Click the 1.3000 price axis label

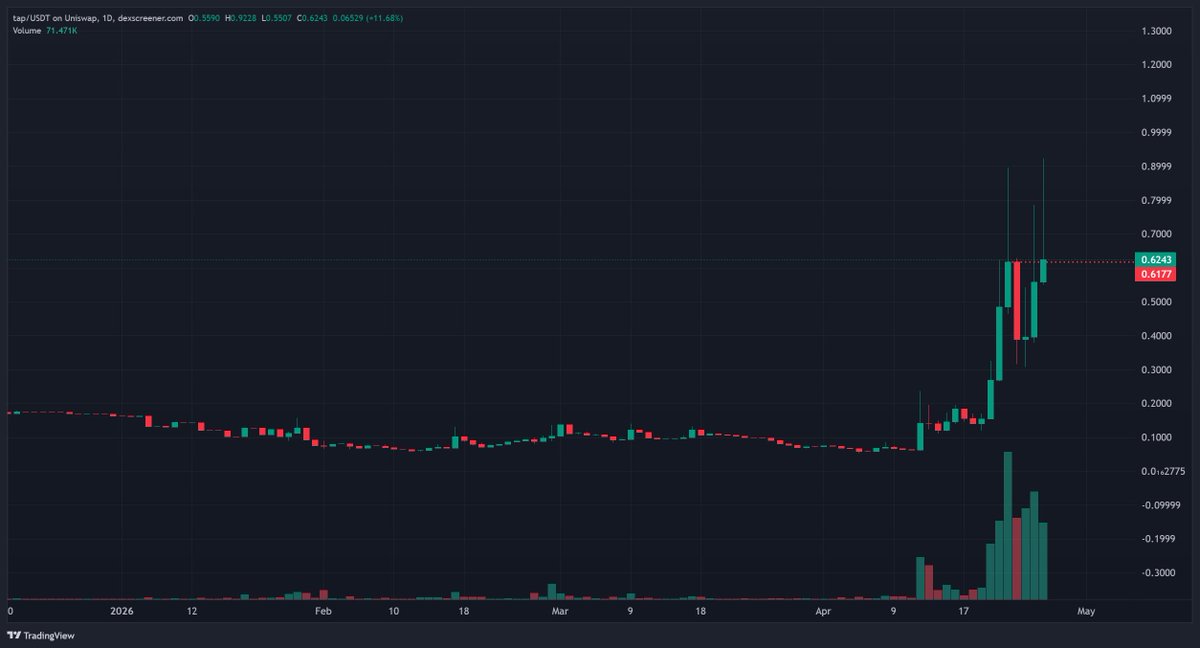(1156, 31)
